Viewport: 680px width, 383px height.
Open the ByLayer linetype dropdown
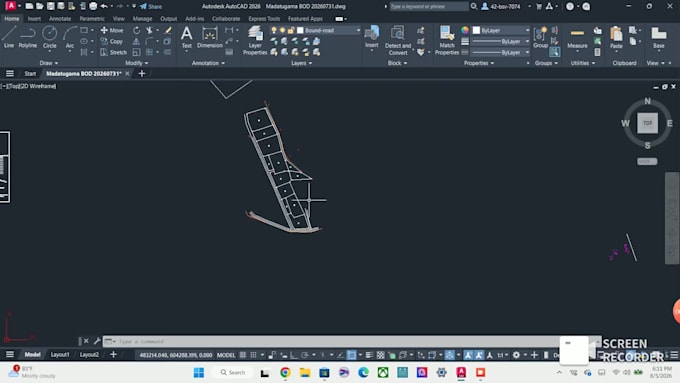point(501,52)
